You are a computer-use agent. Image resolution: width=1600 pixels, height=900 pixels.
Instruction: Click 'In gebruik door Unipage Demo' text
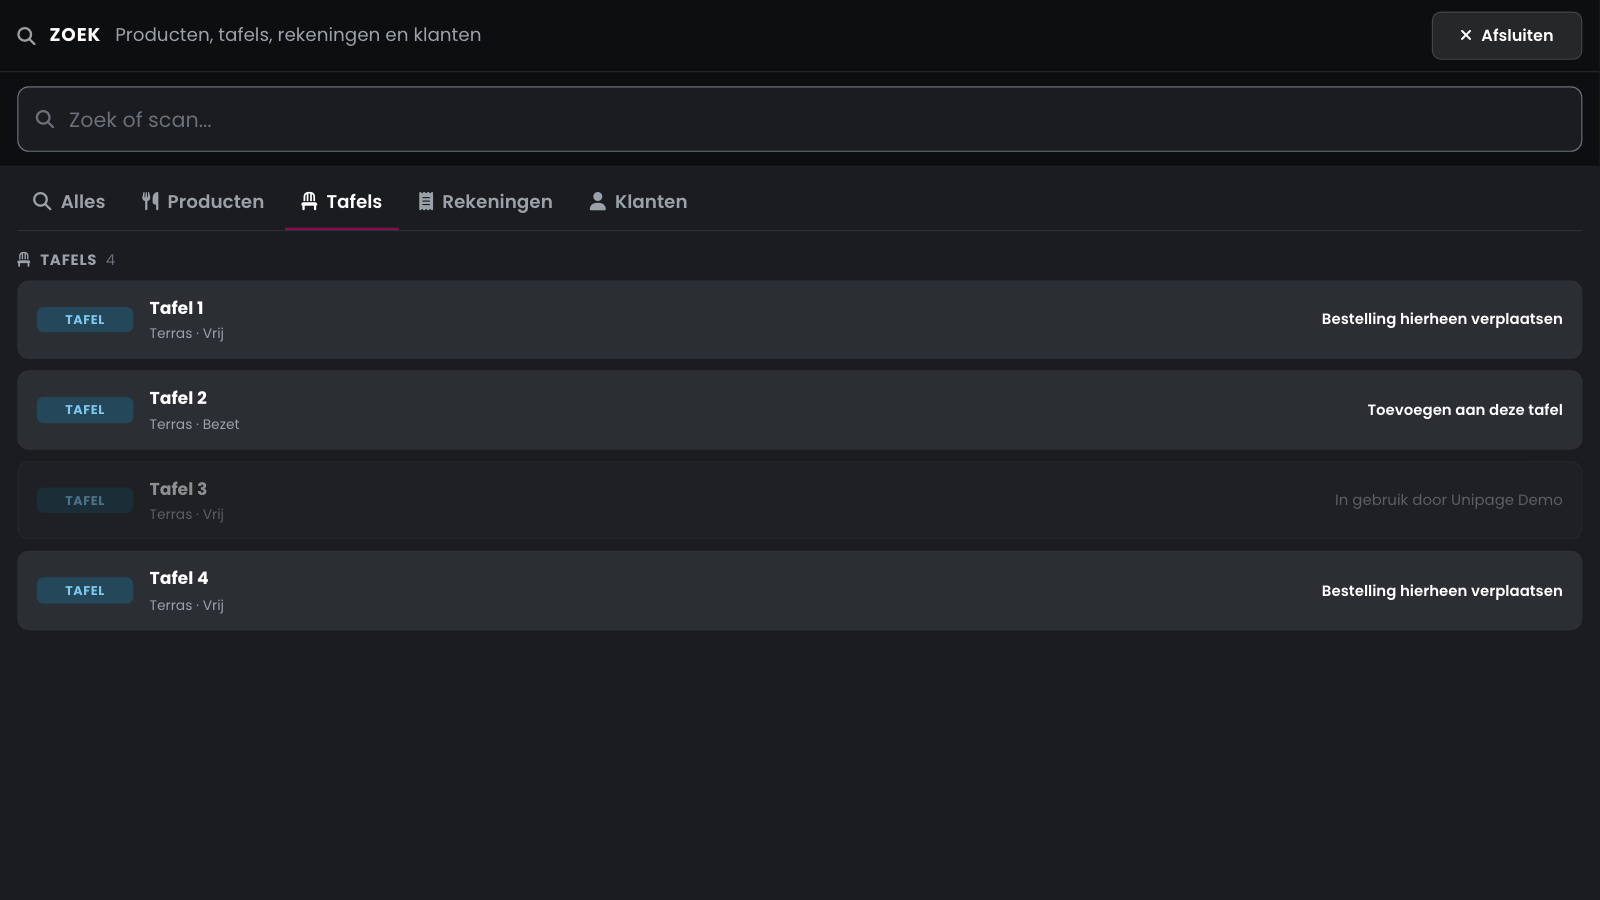point(1448,500)
